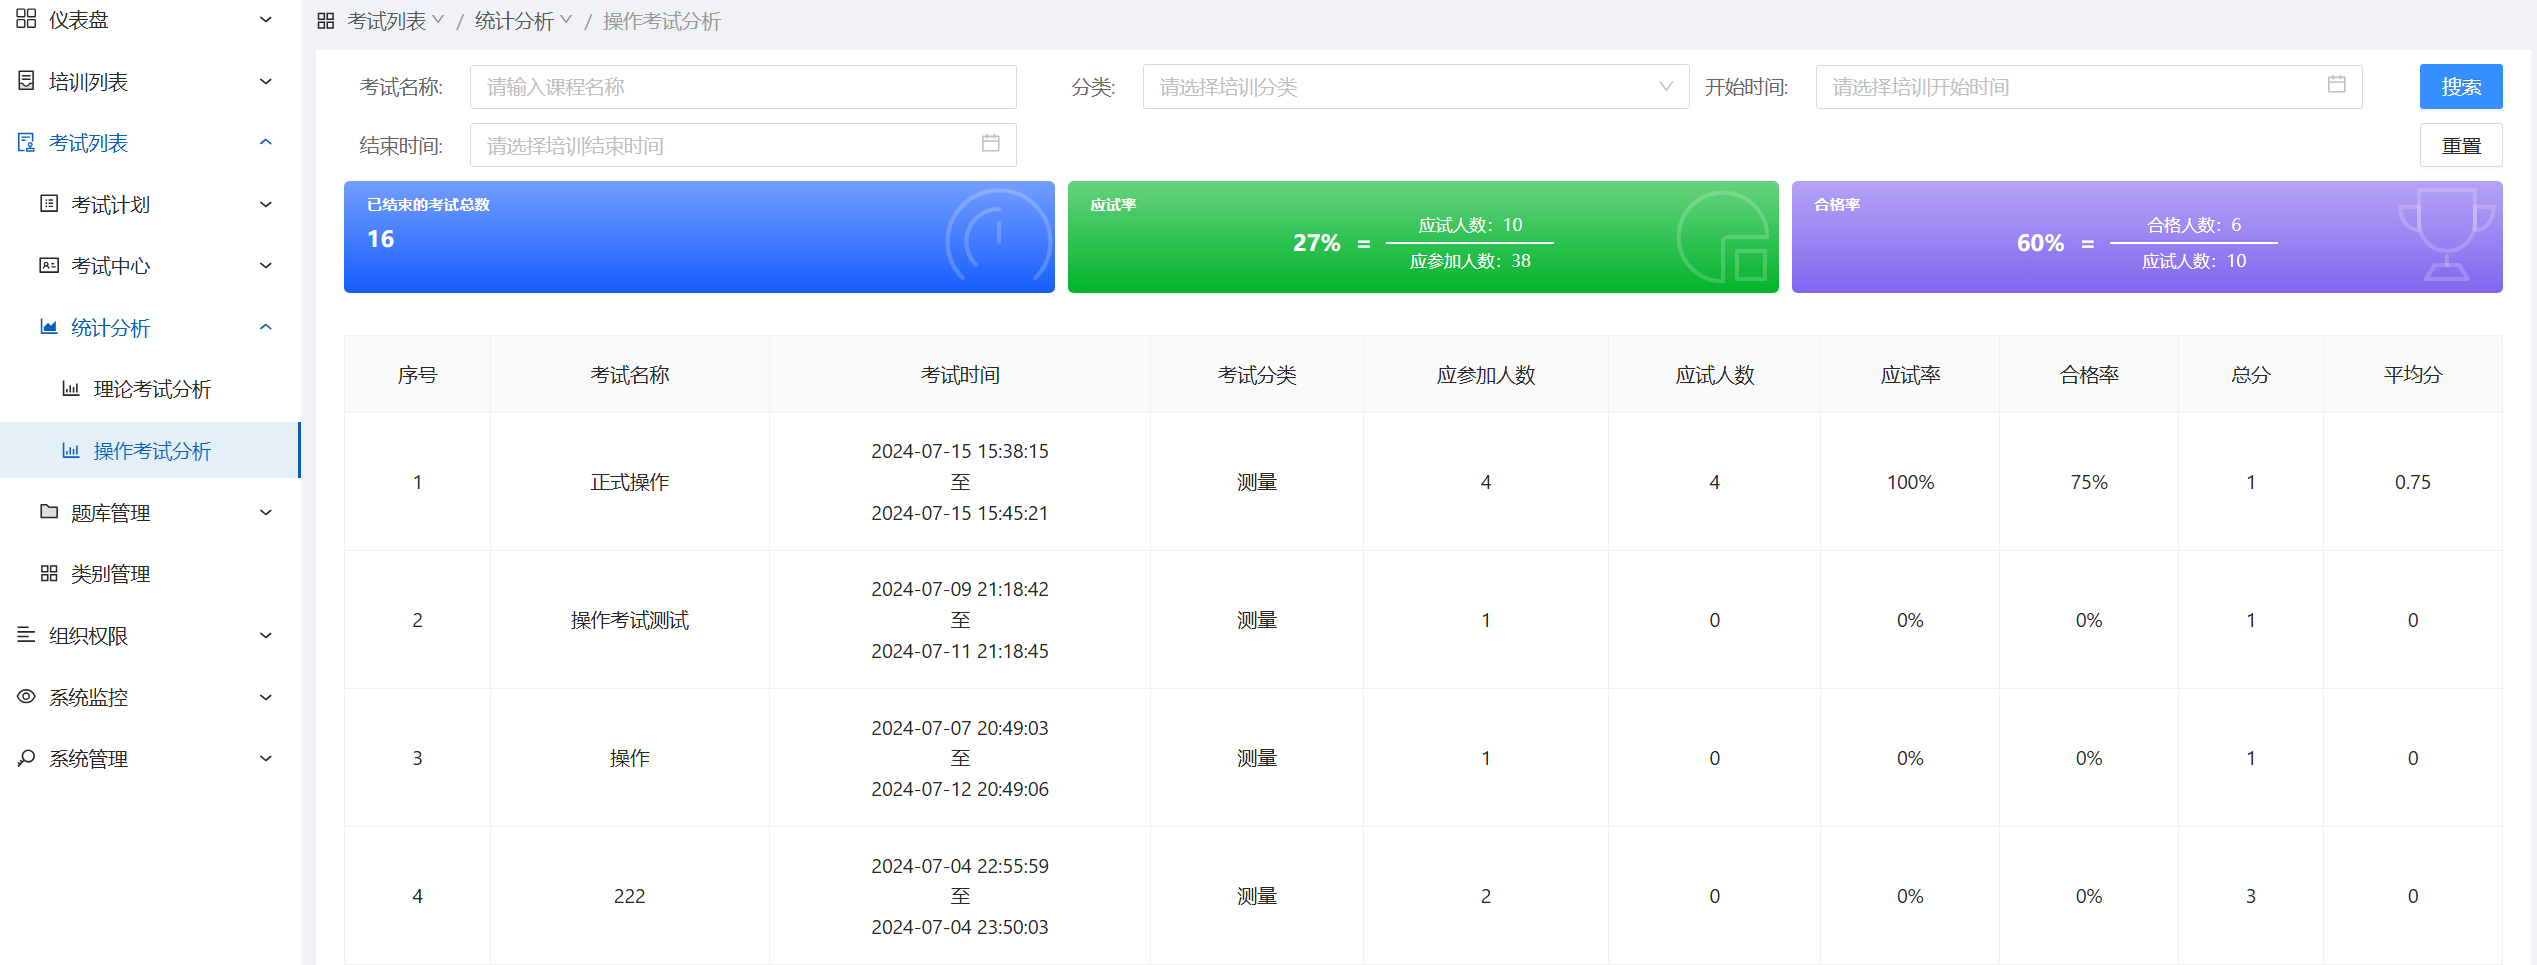Click the statistics analysis chart icon
The image size is (2537, 965).
click(48, 327)
